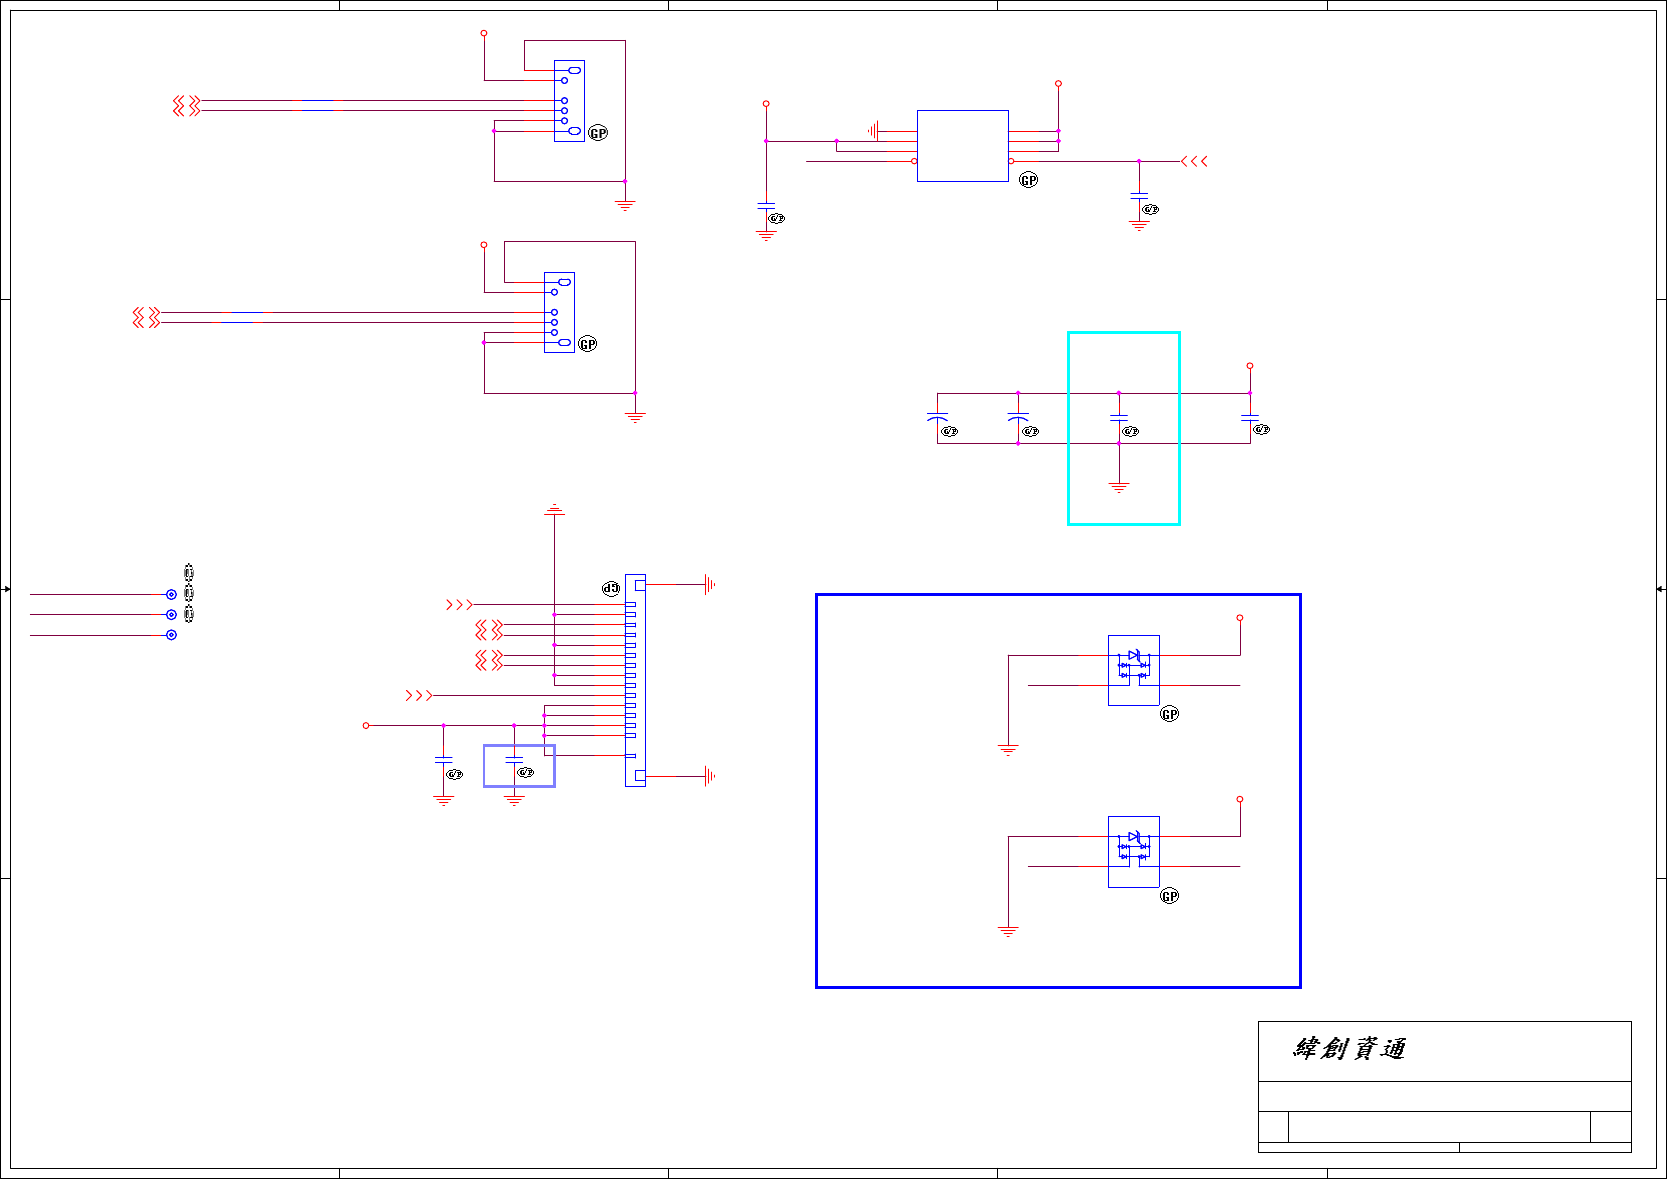Click the dJ badge beside the tall connector
Viewport: 1667px width, 1179px height.
611,589
